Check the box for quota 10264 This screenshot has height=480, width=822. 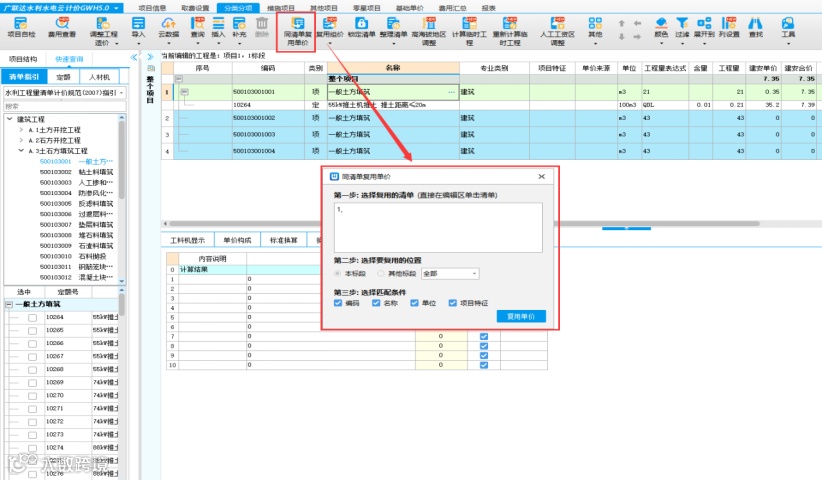[33, 318]
